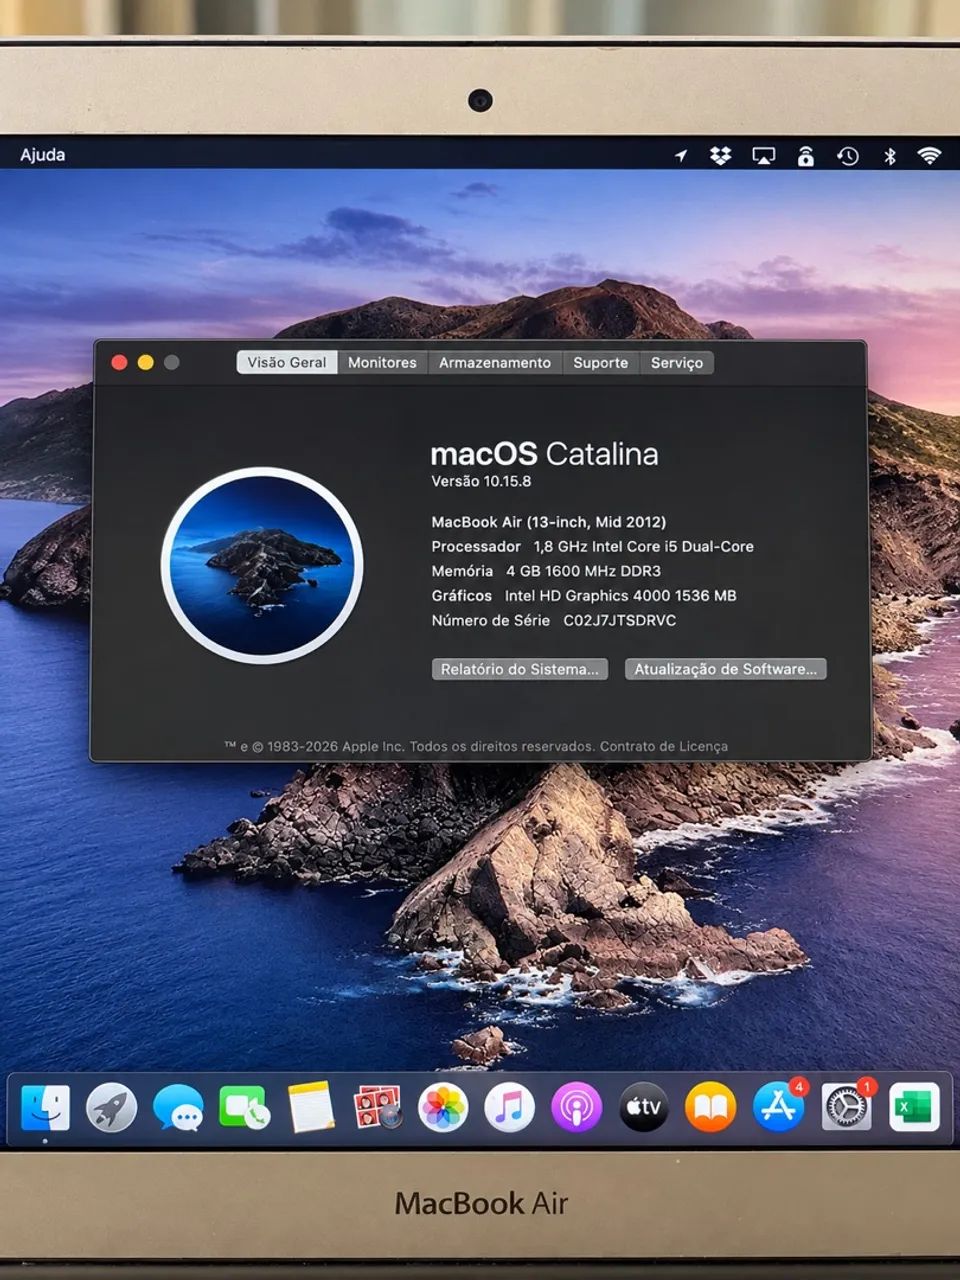The image size is (960, 1280).
Task: Open the Podcasts app in Dock
Action: [x=577, y=1108]
